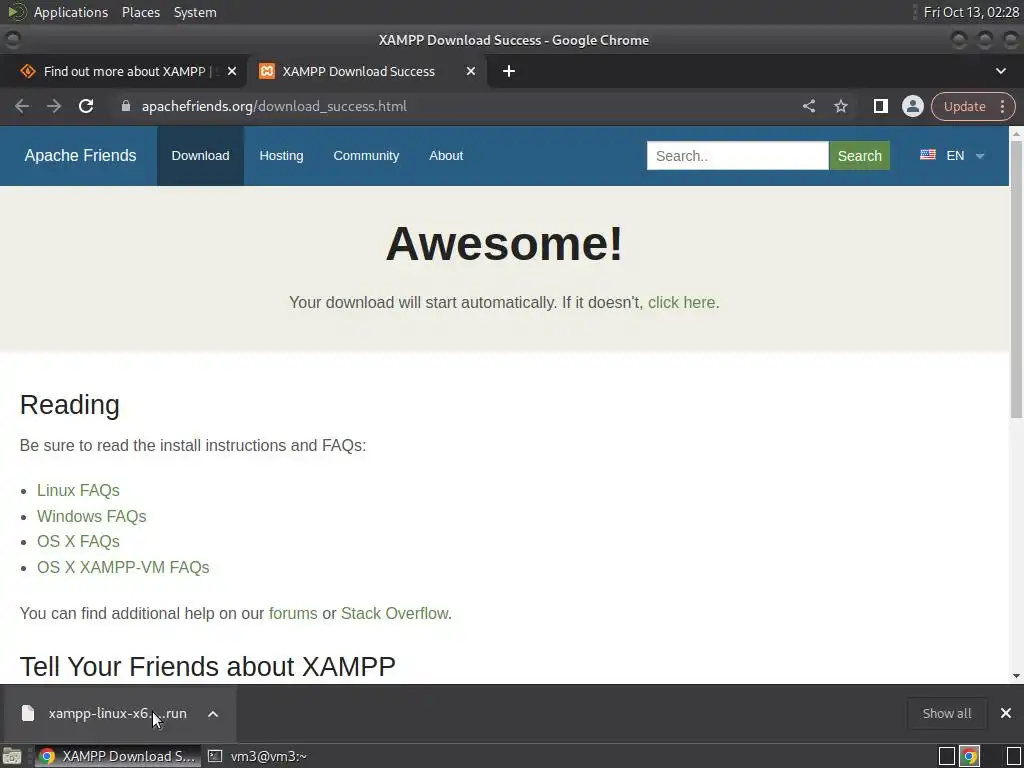Viewport: 1024px width, 768px height.
Task: Open the Hosting nav item
Action: coord(281,155)
